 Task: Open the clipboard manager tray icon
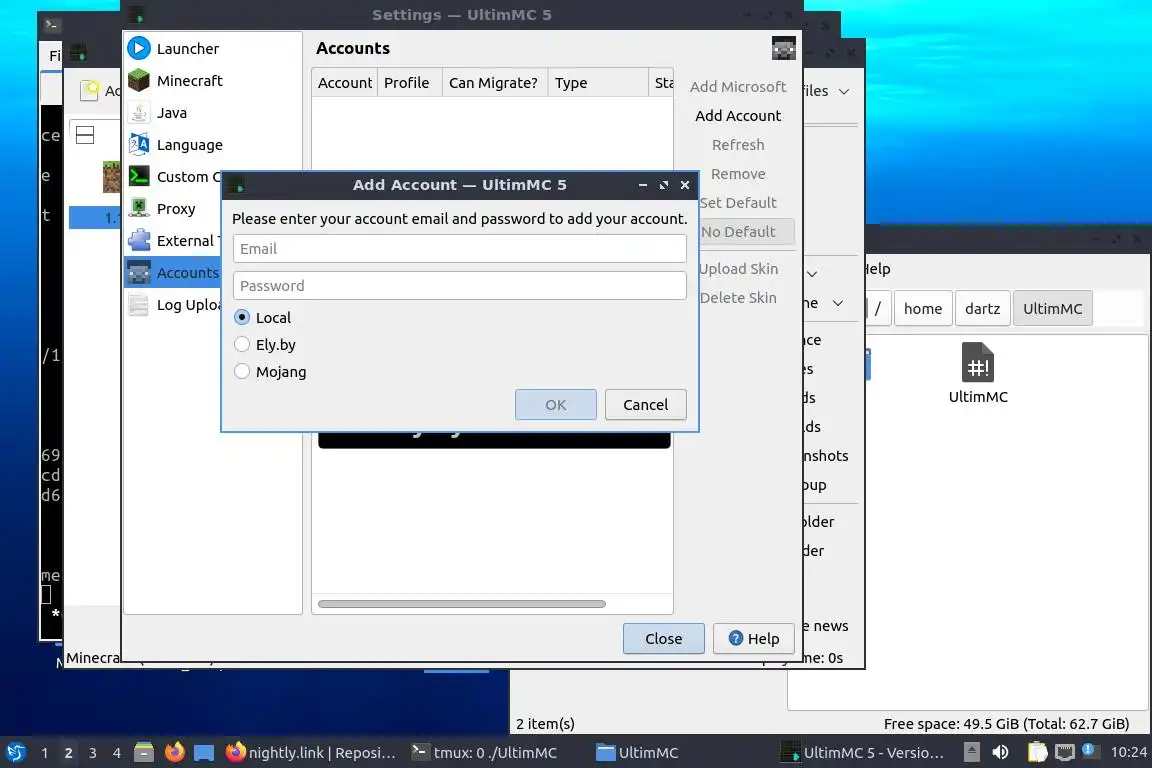1037,752
